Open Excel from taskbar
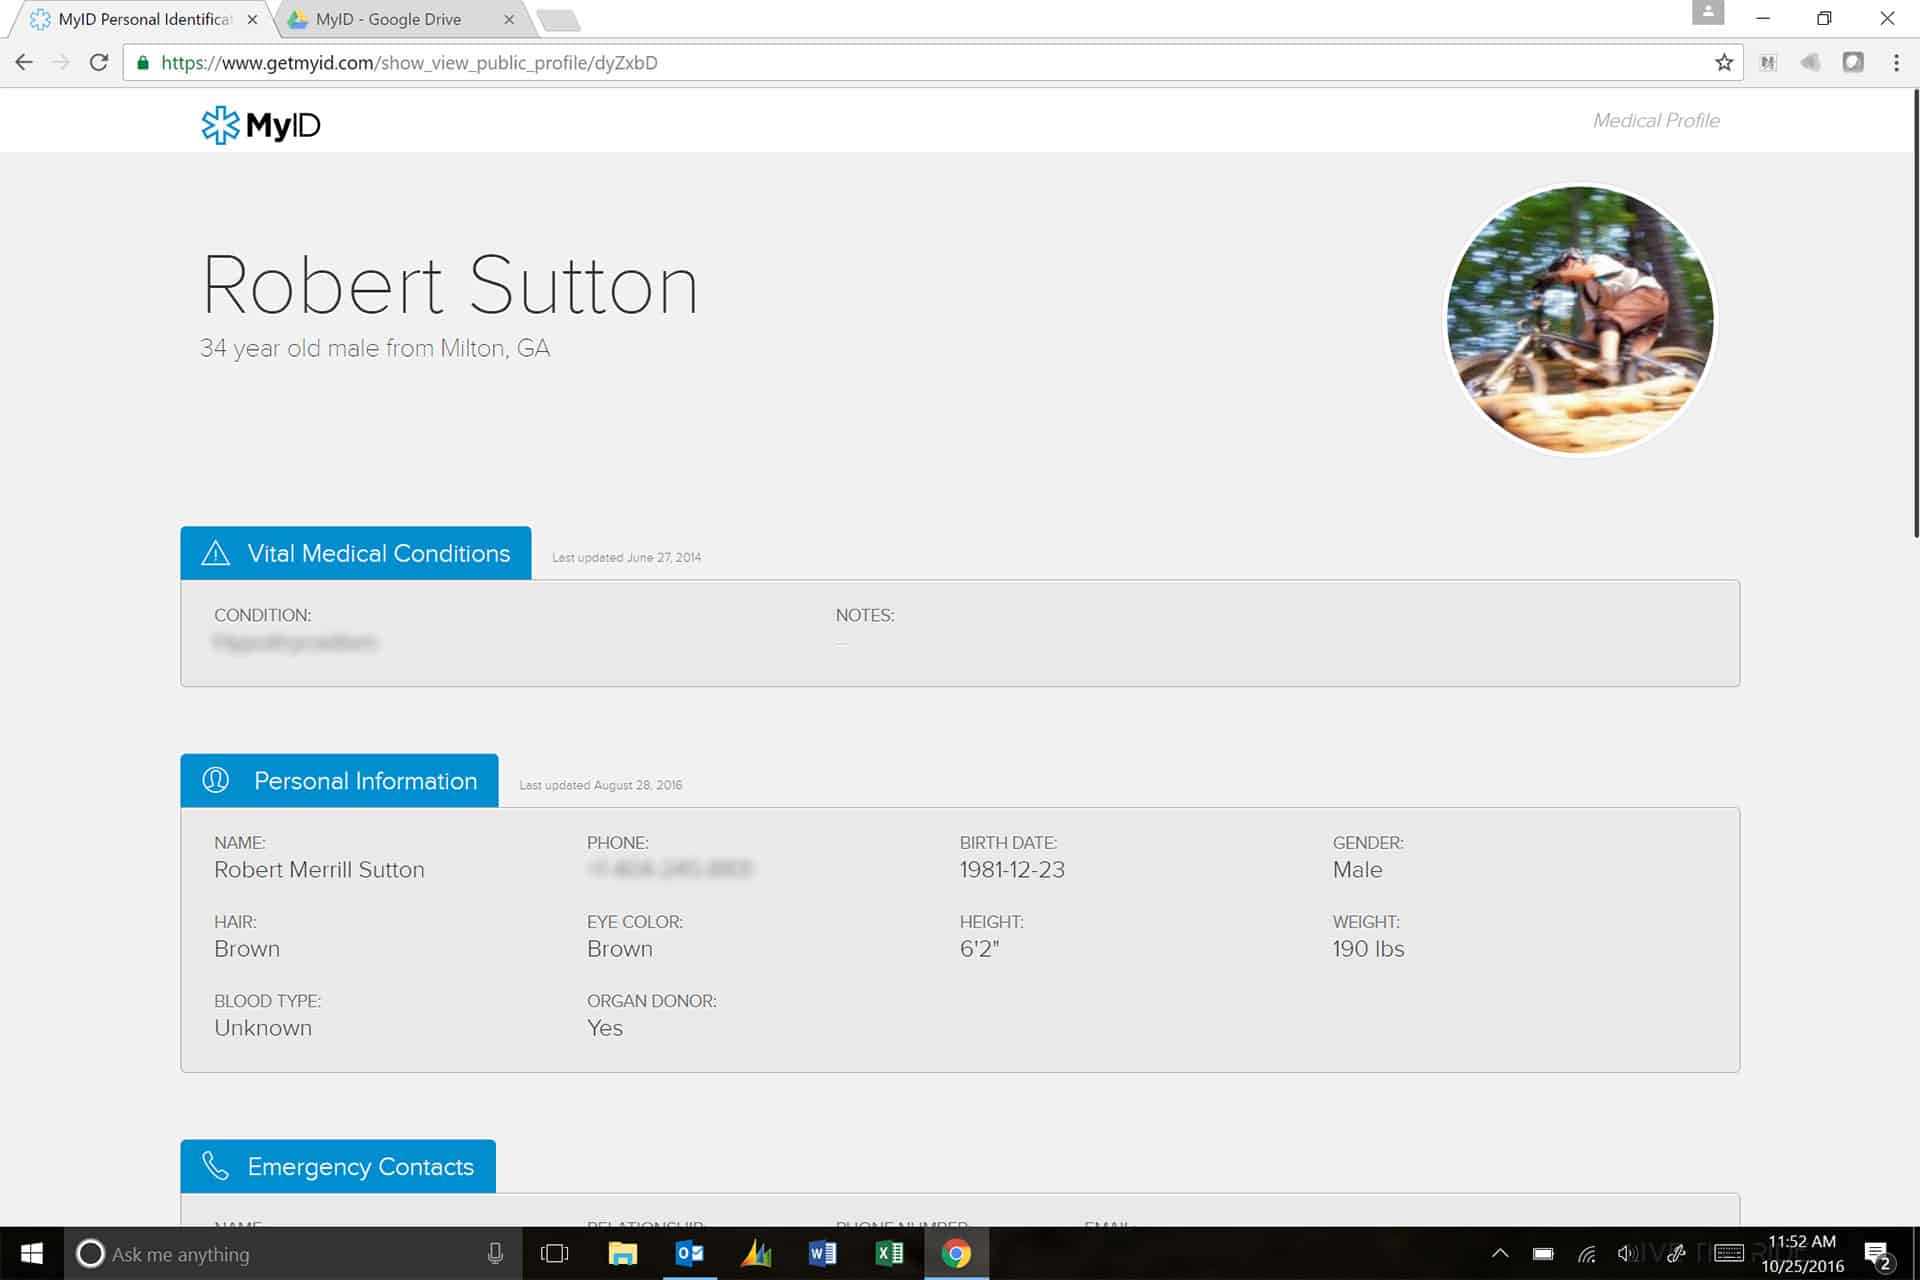This screenshot has height=1280, width=1920. pos(889,1253)
